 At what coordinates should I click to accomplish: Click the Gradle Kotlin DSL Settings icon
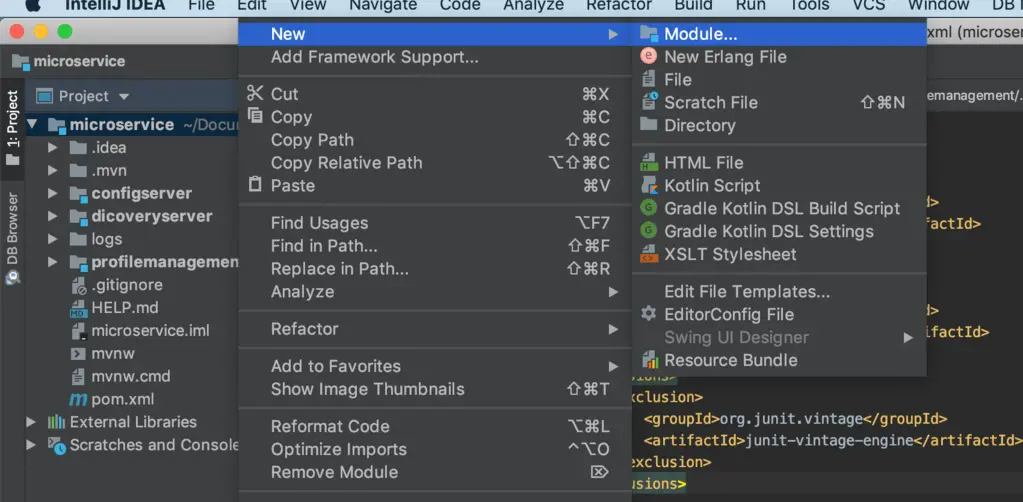(649, 231)
